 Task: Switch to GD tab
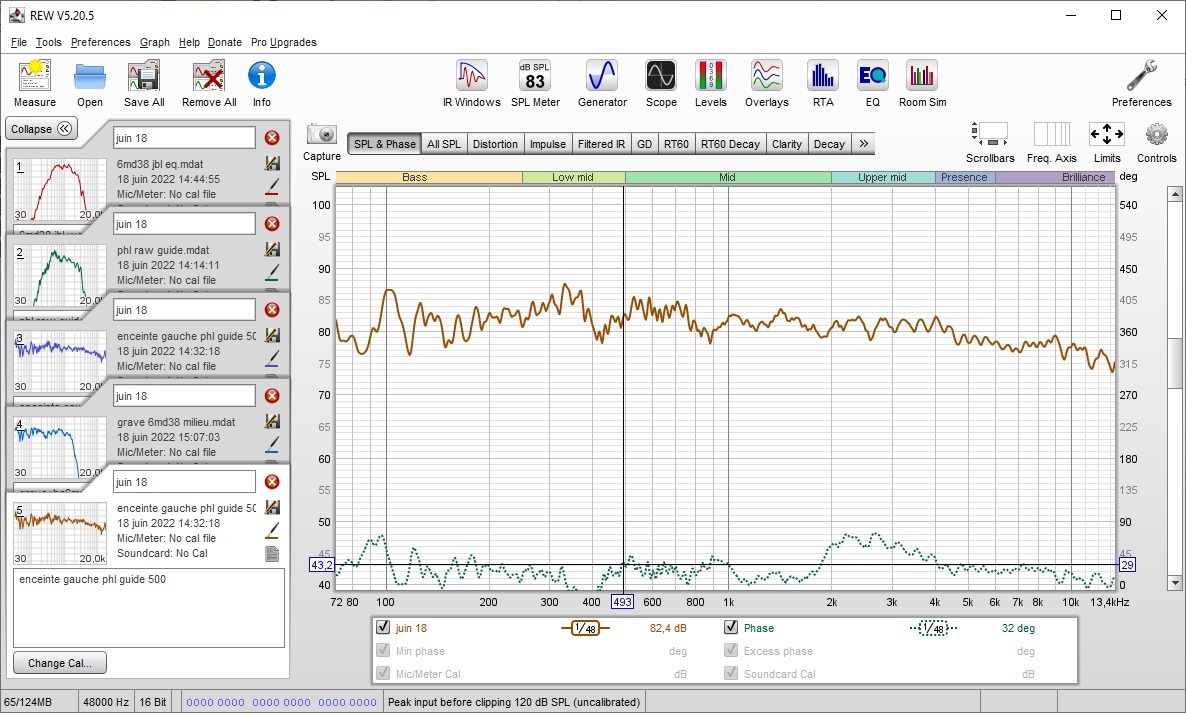tap(644, 144)
